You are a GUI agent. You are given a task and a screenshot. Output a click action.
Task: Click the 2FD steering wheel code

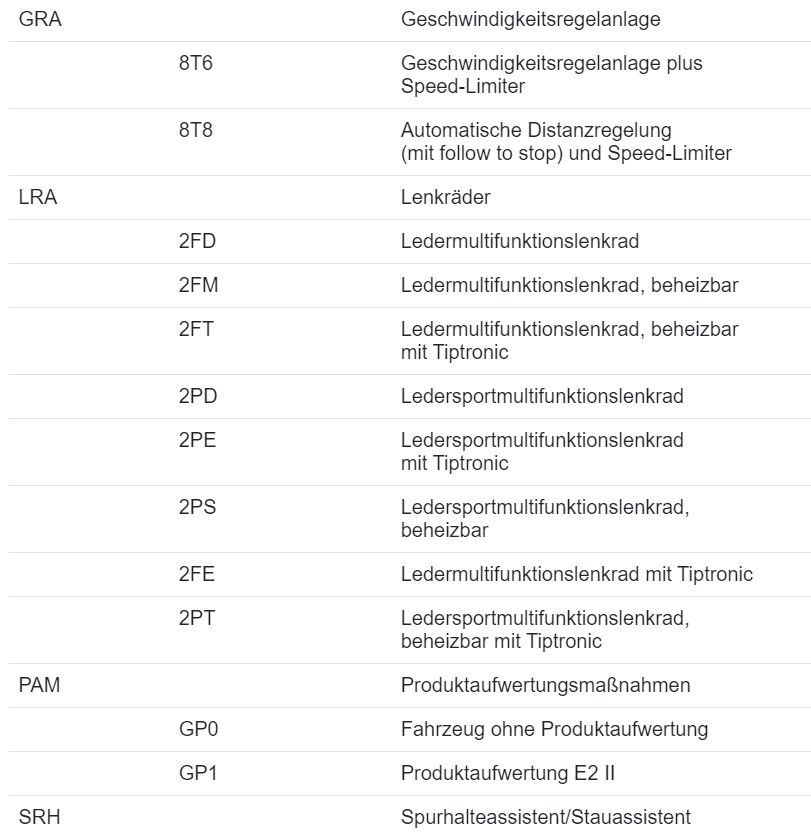tap(197, 242)
